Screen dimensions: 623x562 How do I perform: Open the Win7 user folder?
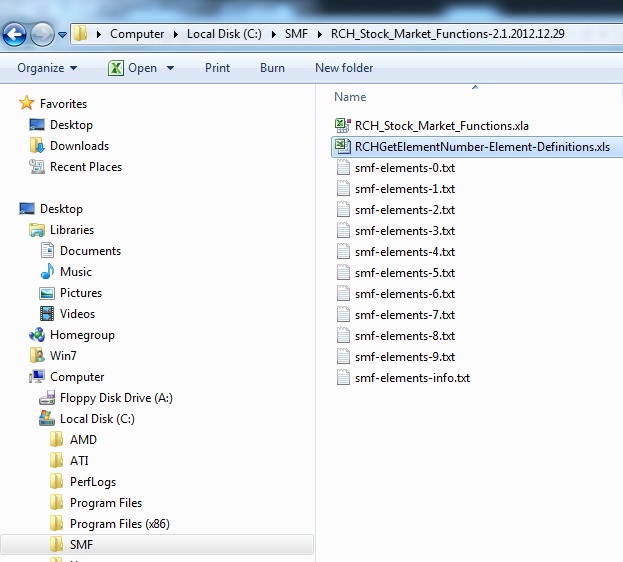[63, 356]
